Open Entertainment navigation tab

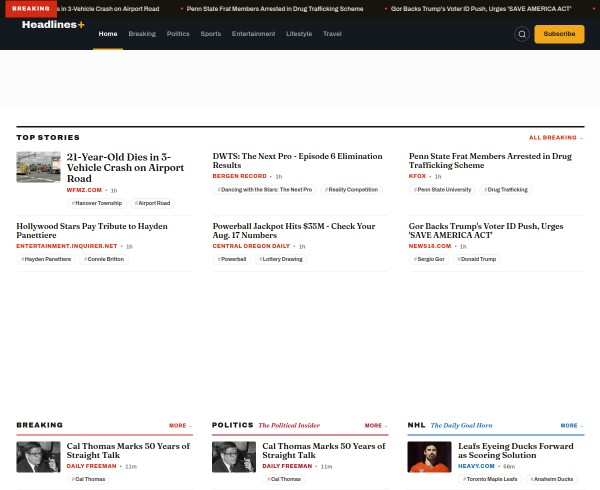tap(253, 34)
